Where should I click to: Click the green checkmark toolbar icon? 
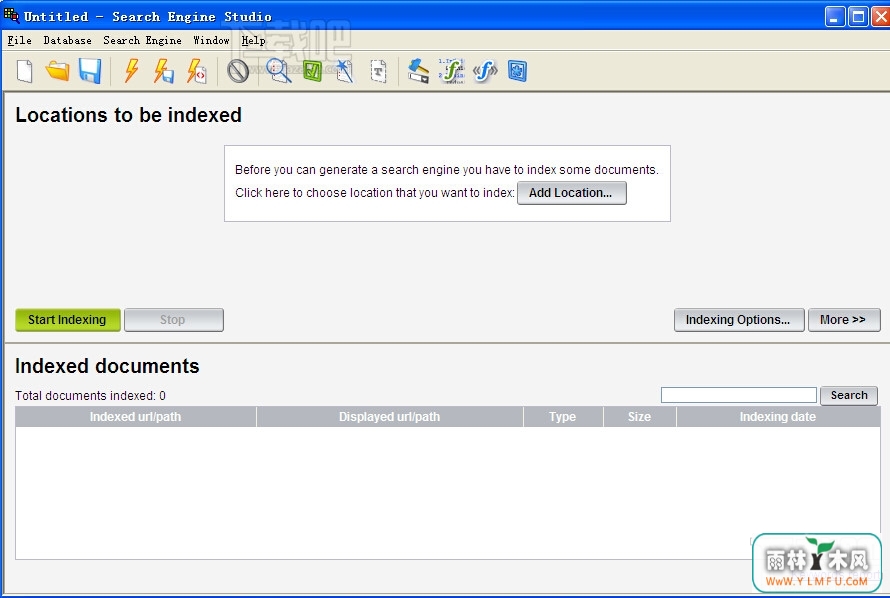pyautogui.click(x=312, y=71)
